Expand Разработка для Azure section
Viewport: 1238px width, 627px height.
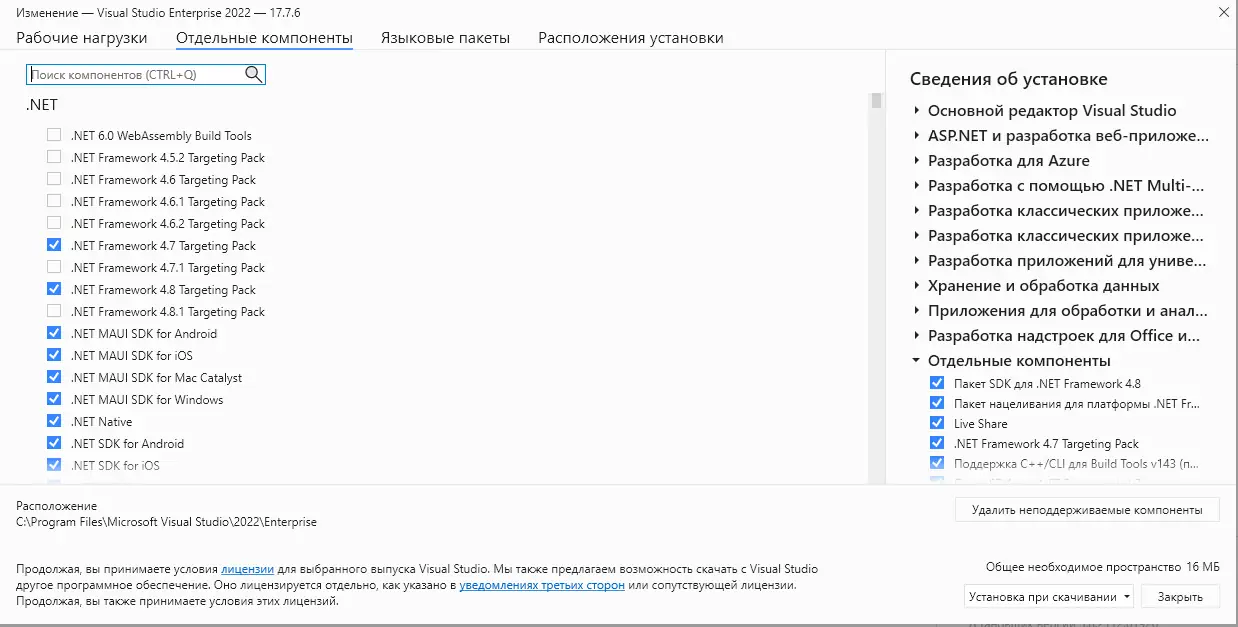tap(916, 161)
